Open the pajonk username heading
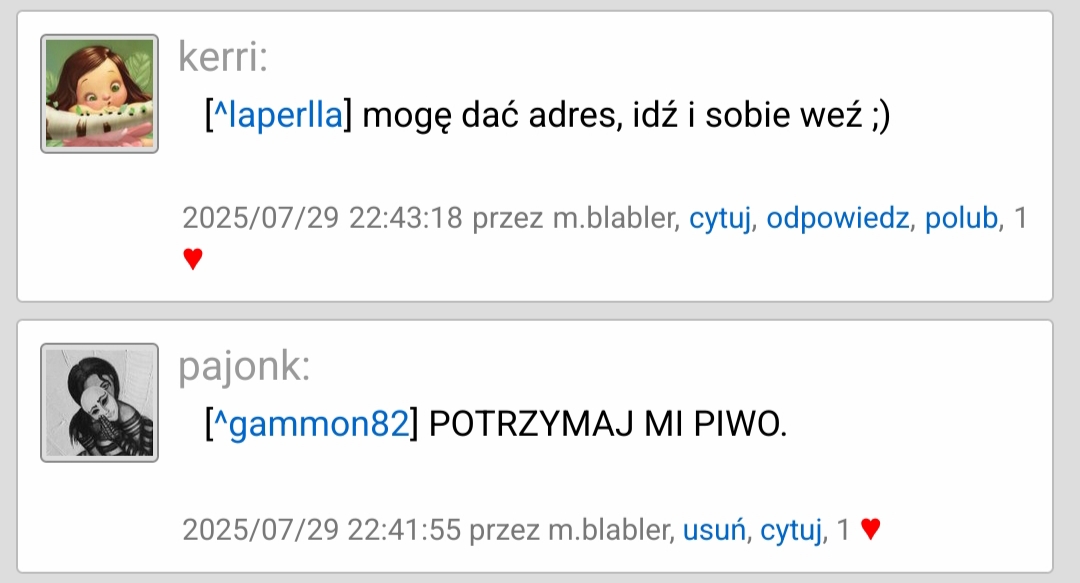The height and width of the screenshot is (583, 1080). (x=245, y=367)
